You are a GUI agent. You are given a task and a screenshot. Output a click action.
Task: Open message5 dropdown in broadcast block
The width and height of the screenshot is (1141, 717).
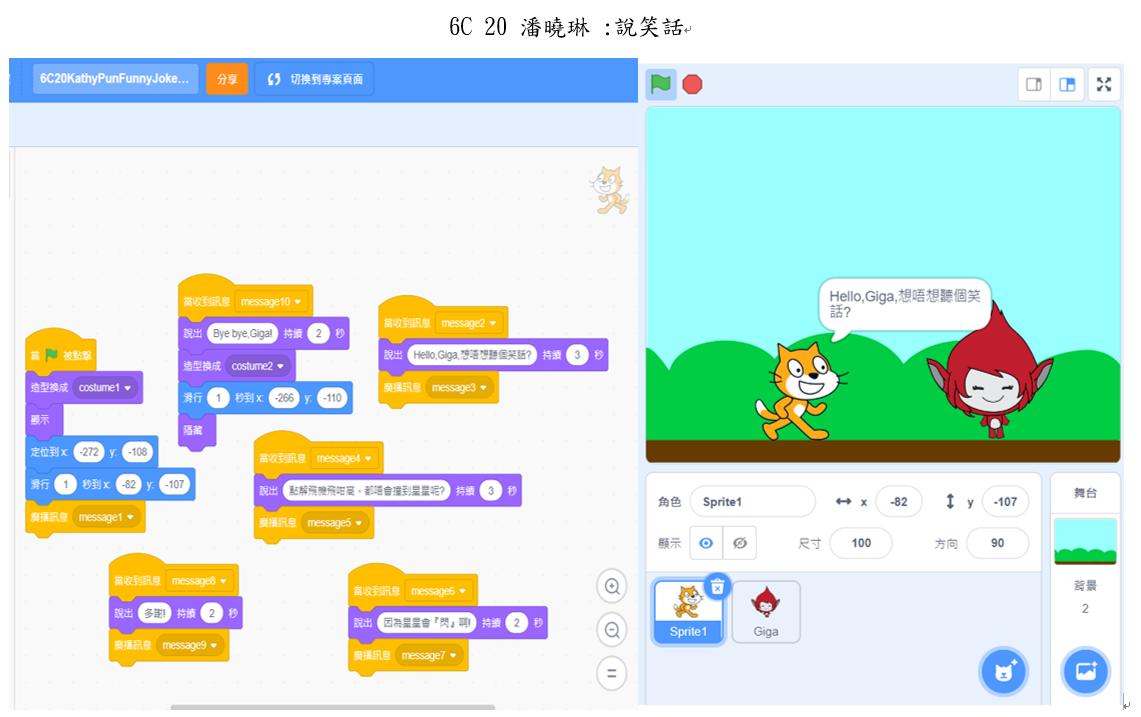334,523
